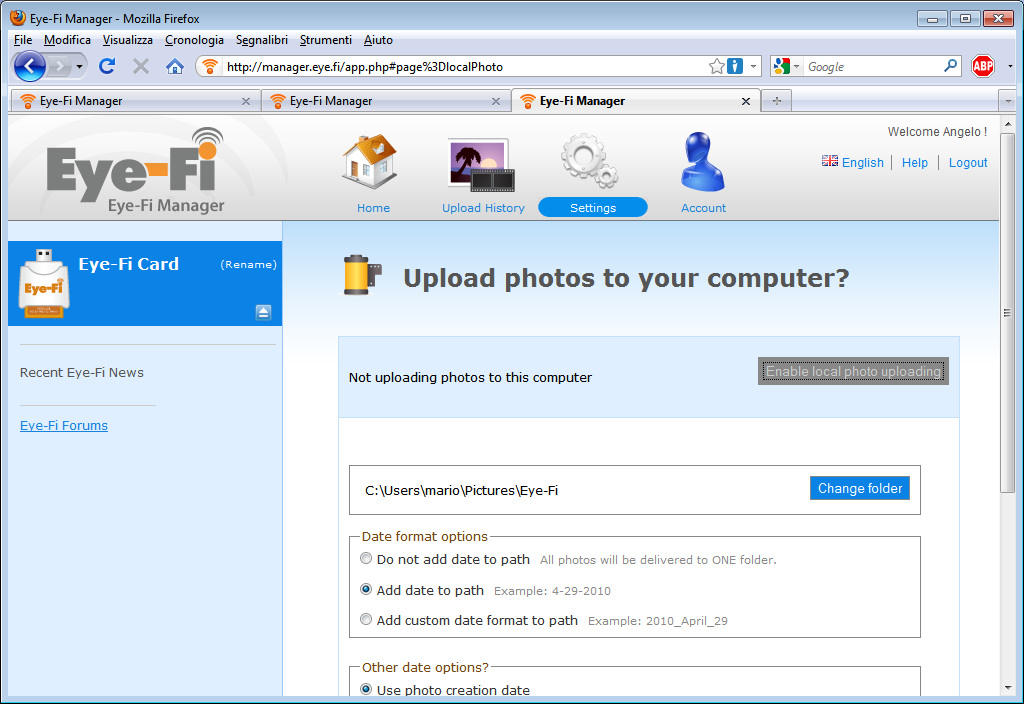Click the browser Forward arrow button

(x=59, y=66)
